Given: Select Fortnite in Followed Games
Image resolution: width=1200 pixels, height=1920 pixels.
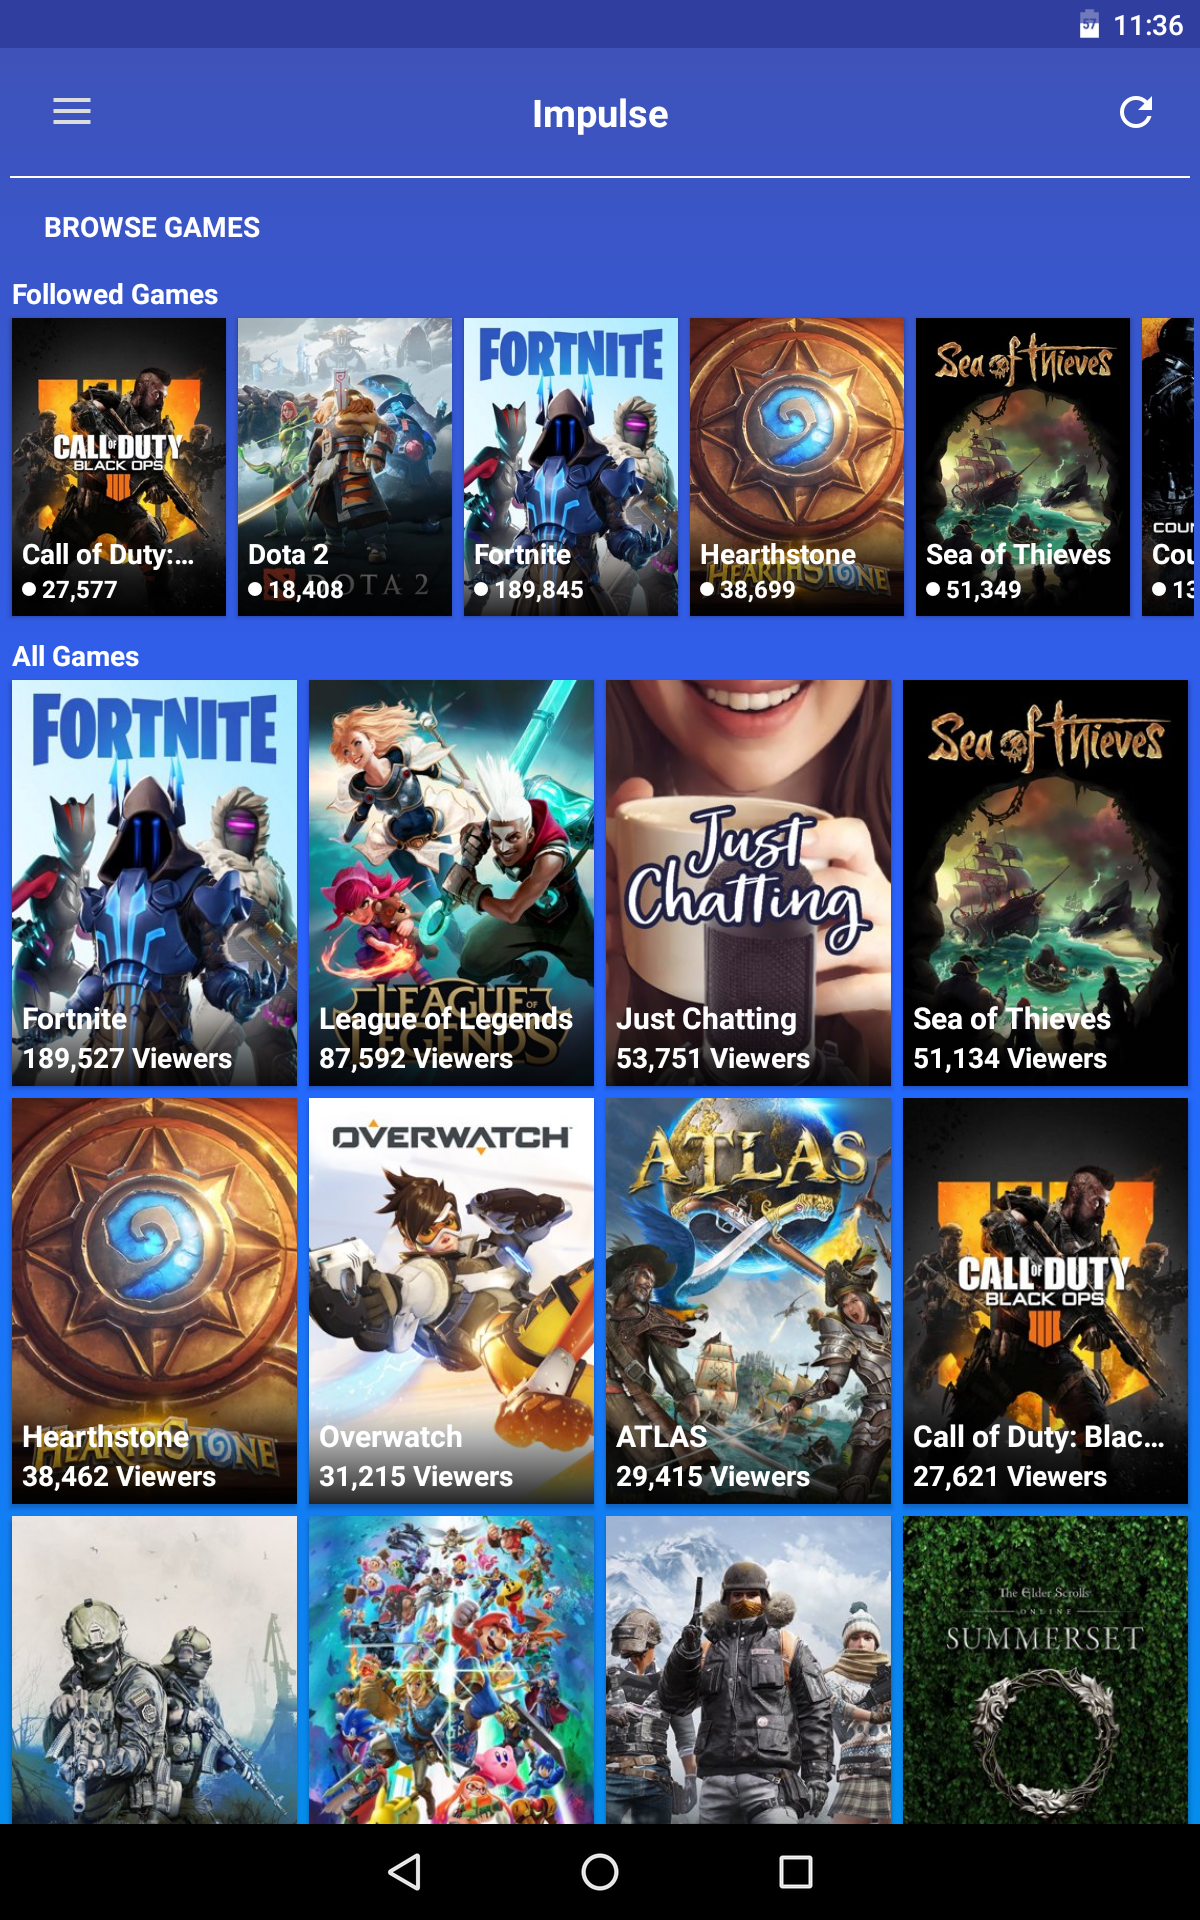Looking at the screenshot, I should (571, 467).
